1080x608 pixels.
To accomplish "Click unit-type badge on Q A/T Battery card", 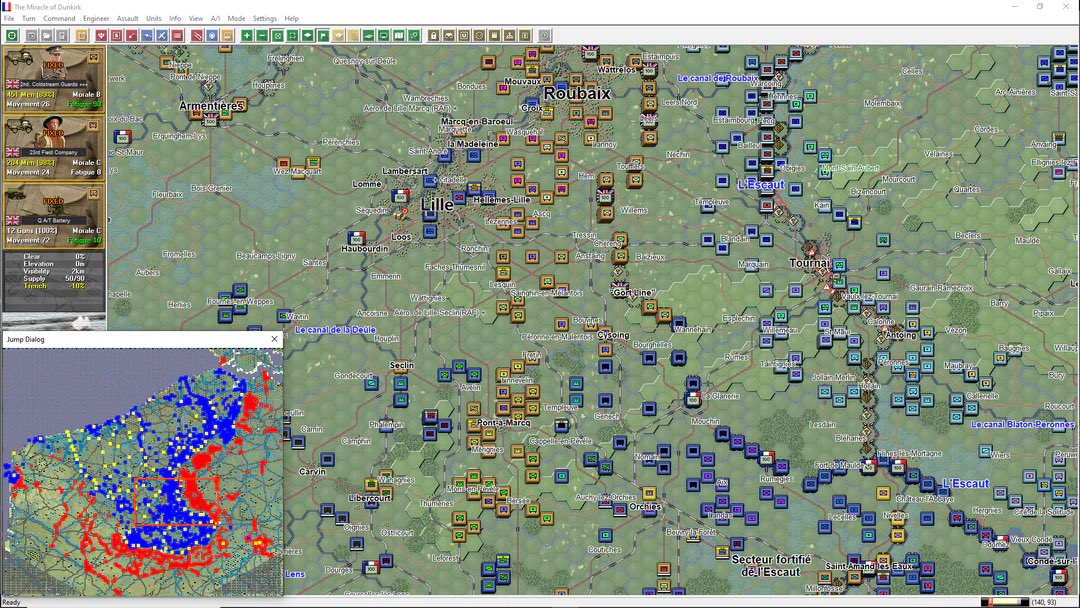I will pos(94,195).
